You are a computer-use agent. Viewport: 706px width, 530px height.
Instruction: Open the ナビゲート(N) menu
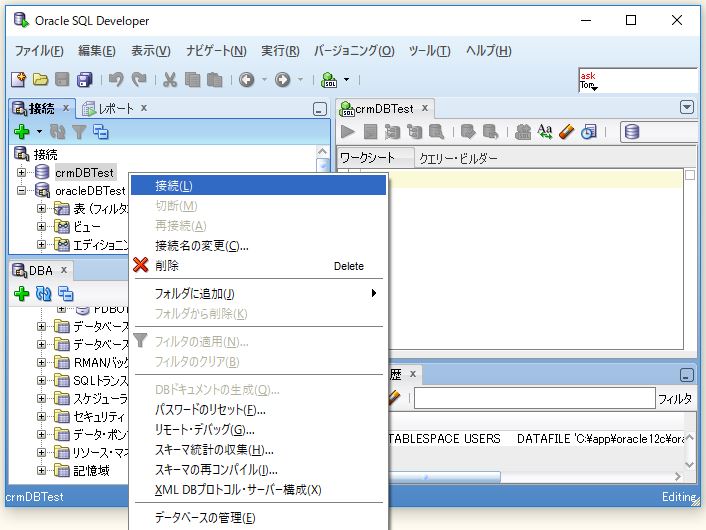[216, 51]
